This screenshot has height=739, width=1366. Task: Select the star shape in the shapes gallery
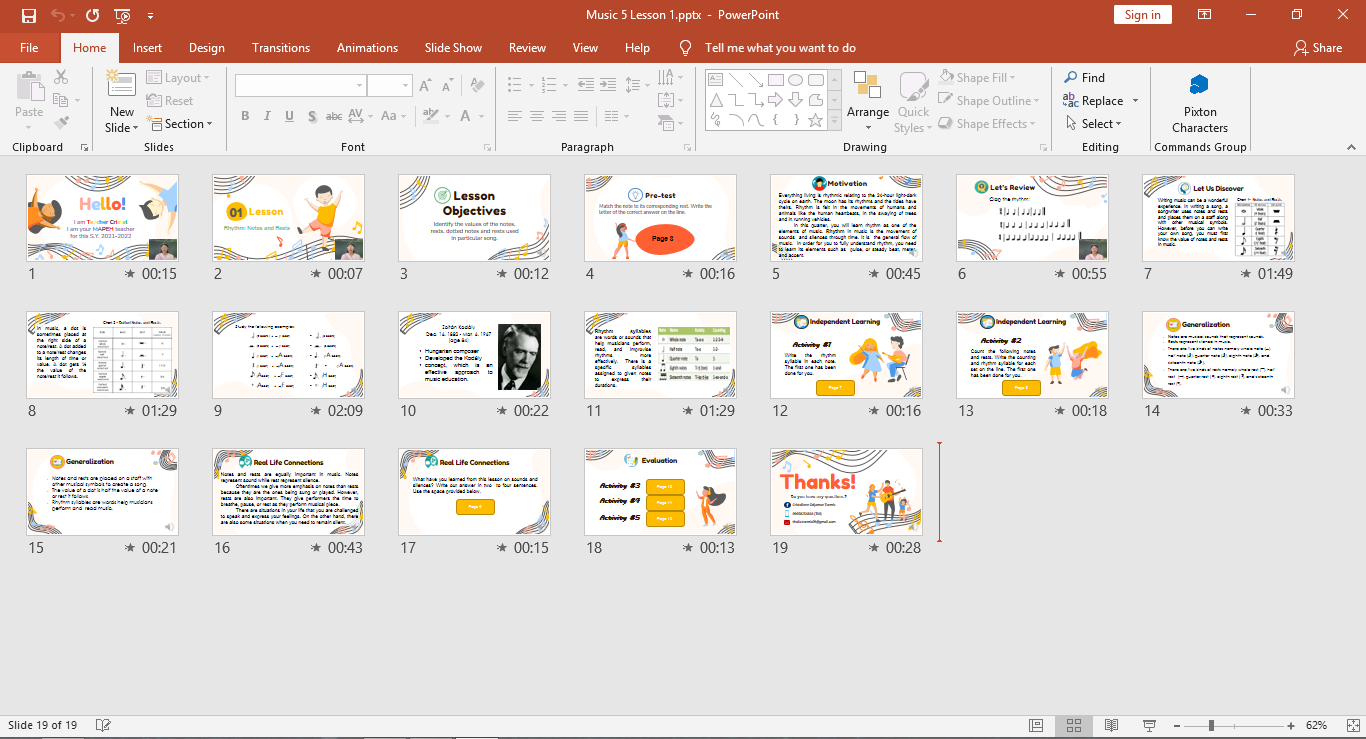pyautogui.click(x=815, y=120)
